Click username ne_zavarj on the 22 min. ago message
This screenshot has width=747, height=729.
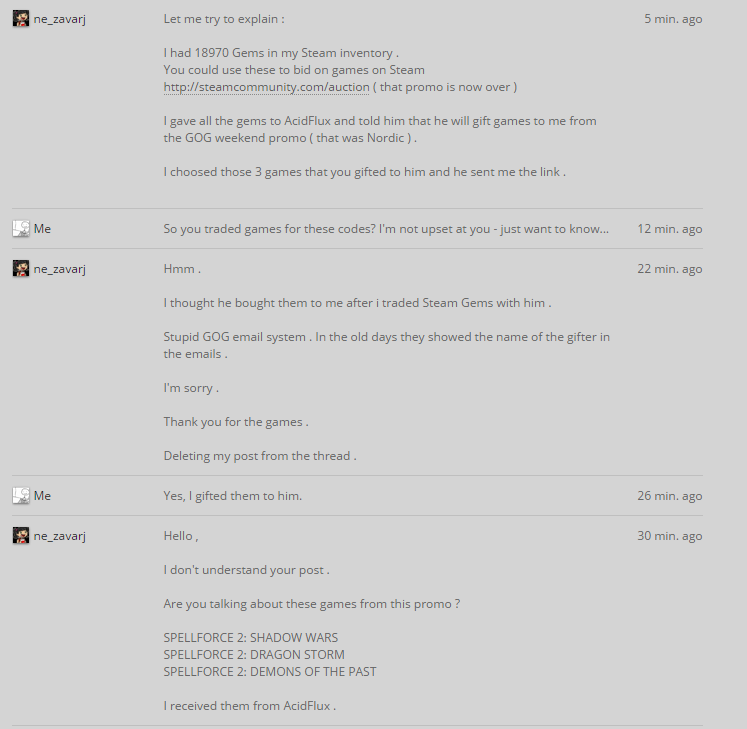pyautogui.click(x=60, y=270)
